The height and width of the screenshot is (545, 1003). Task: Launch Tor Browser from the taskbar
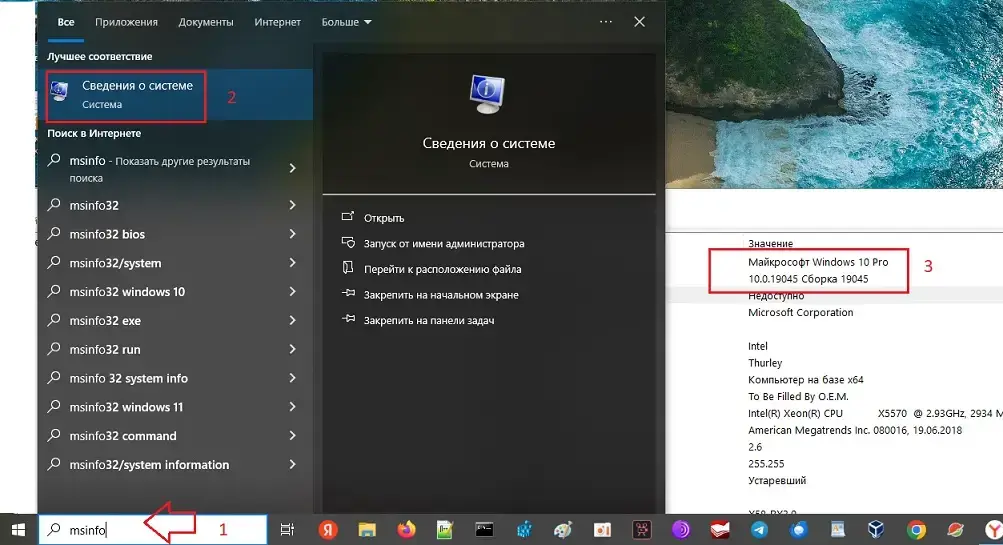[x=681, y=530]
